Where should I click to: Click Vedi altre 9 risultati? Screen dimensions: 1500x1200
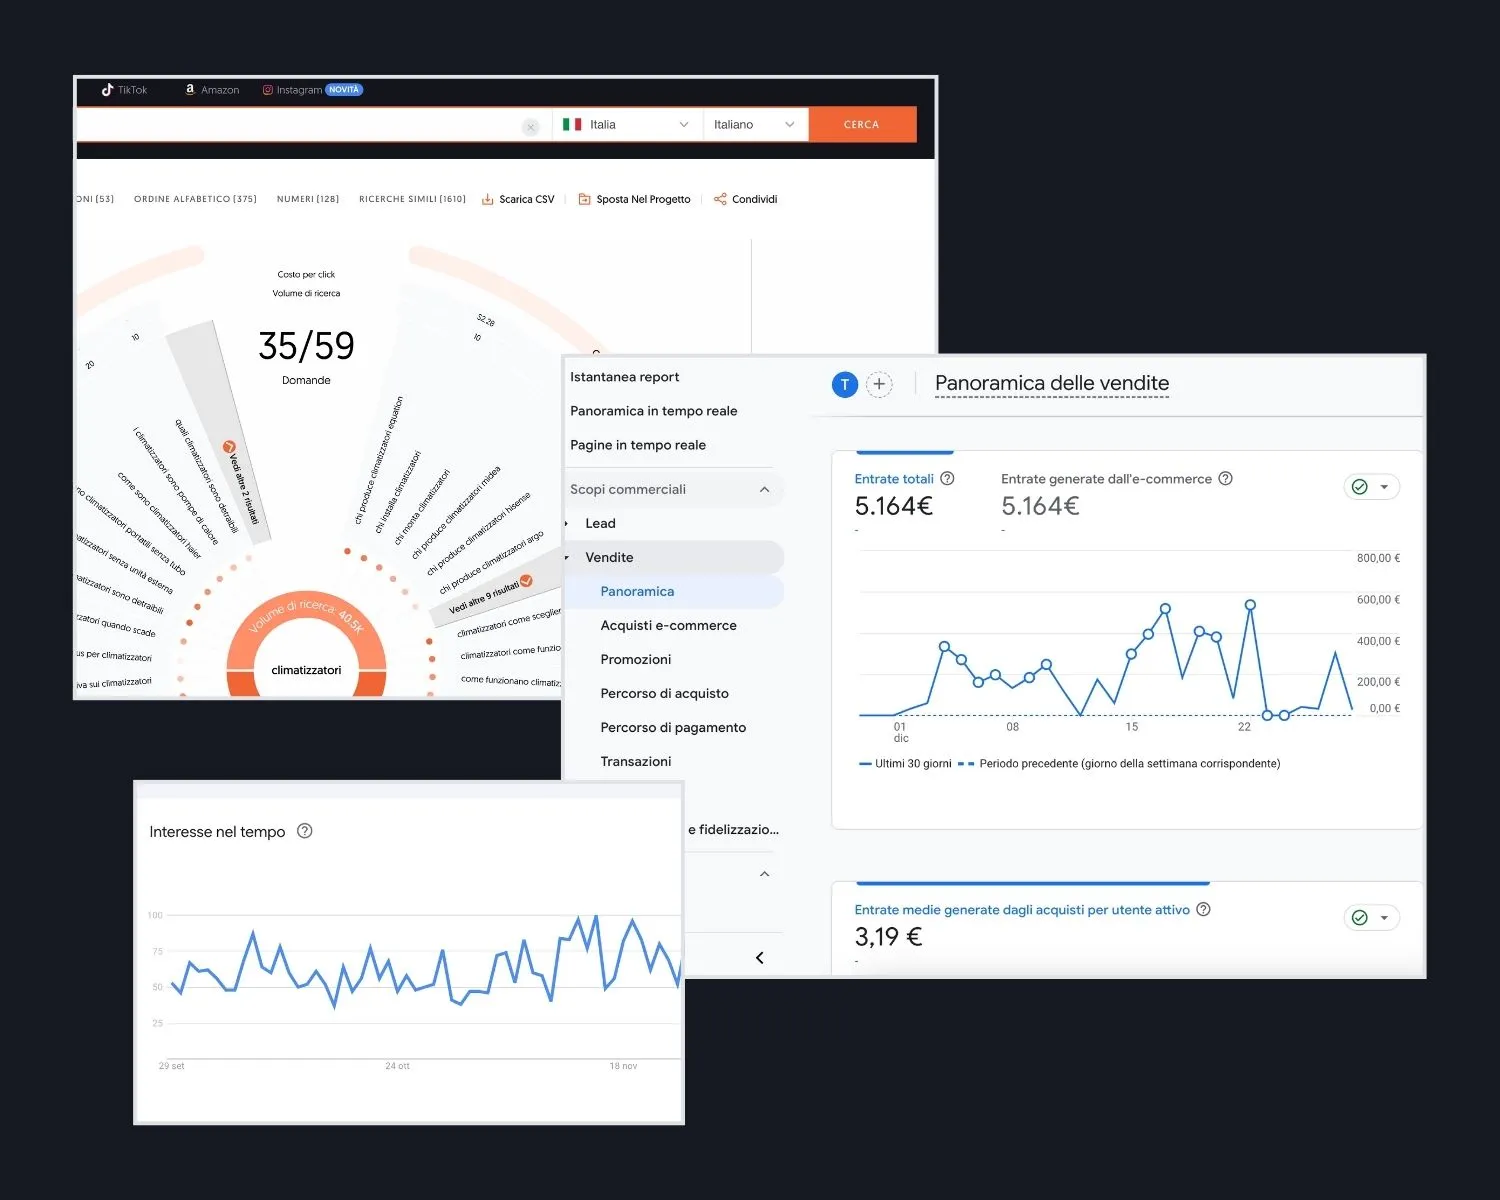(x=490, y=597)
